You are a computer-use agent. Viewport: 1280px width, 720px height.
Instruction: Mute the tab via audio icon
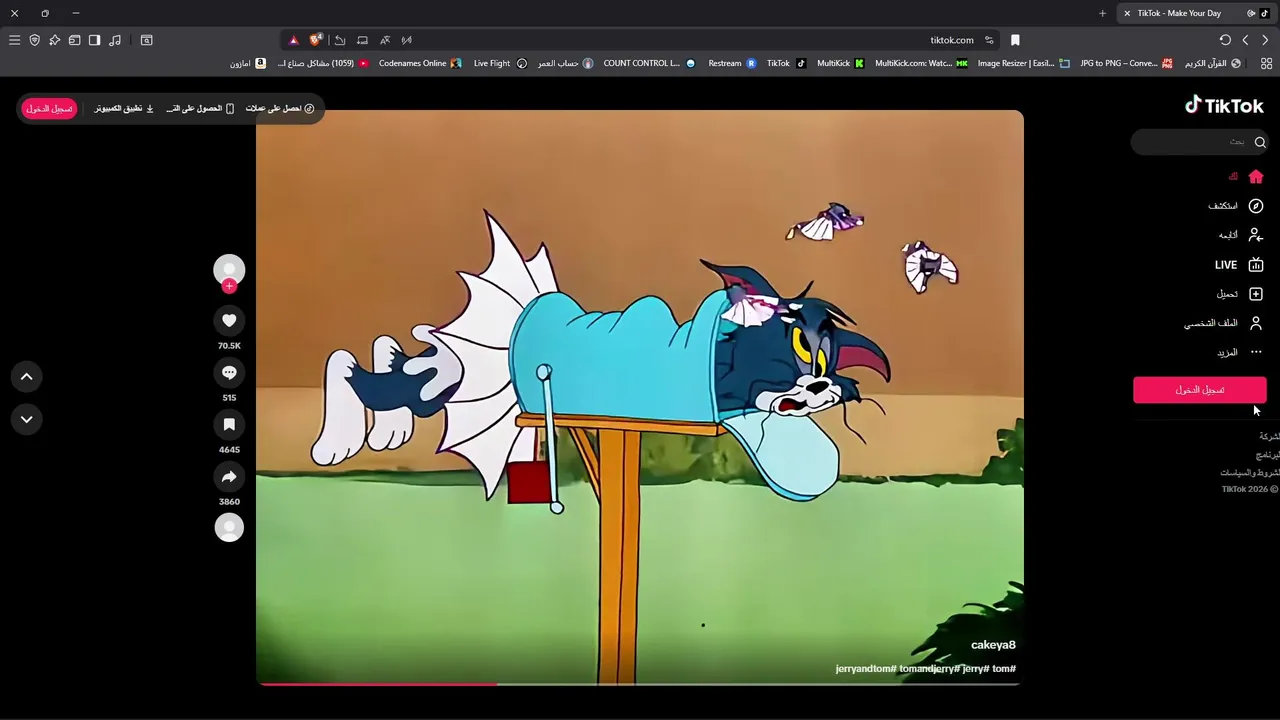click(x=1251, y=13)
